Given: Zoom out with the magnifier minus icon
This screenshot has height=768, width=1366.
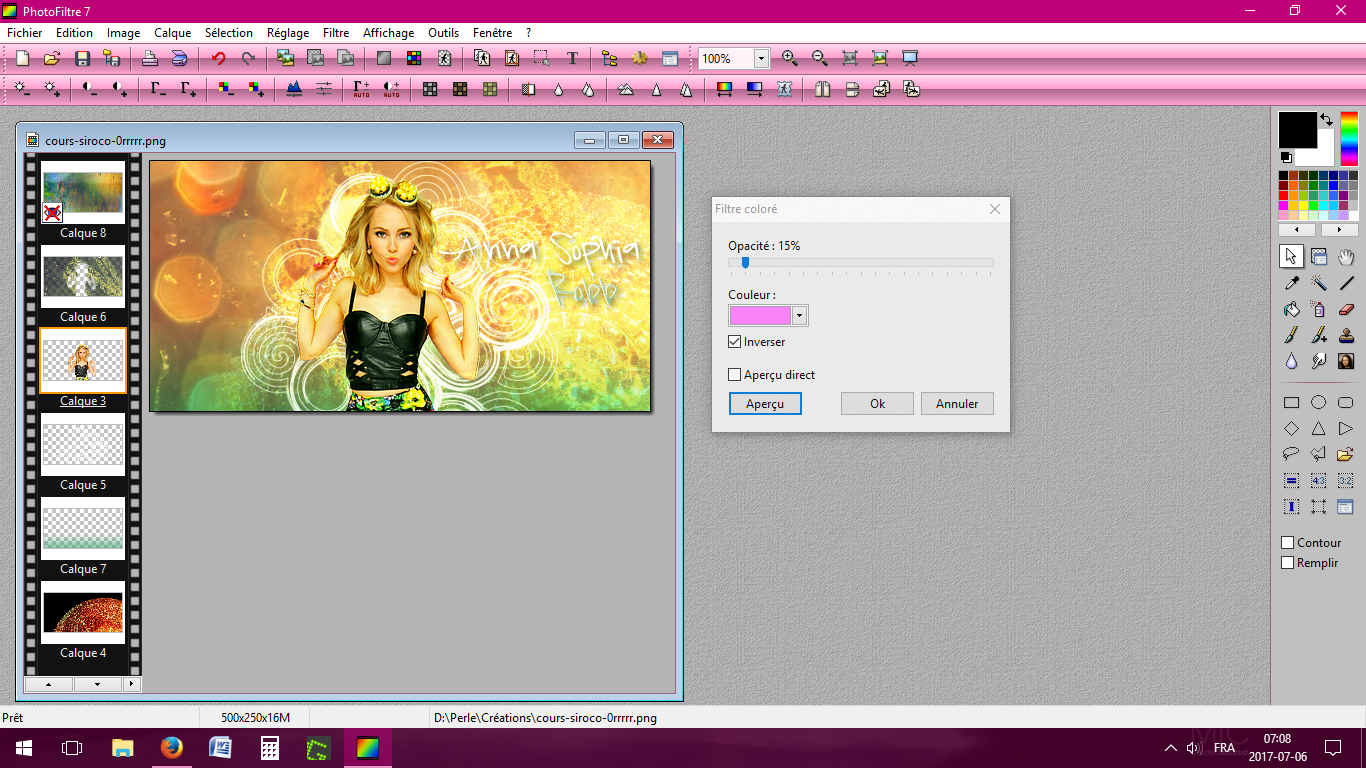Looking at the screenshot, I should click(x=820, y=59).
